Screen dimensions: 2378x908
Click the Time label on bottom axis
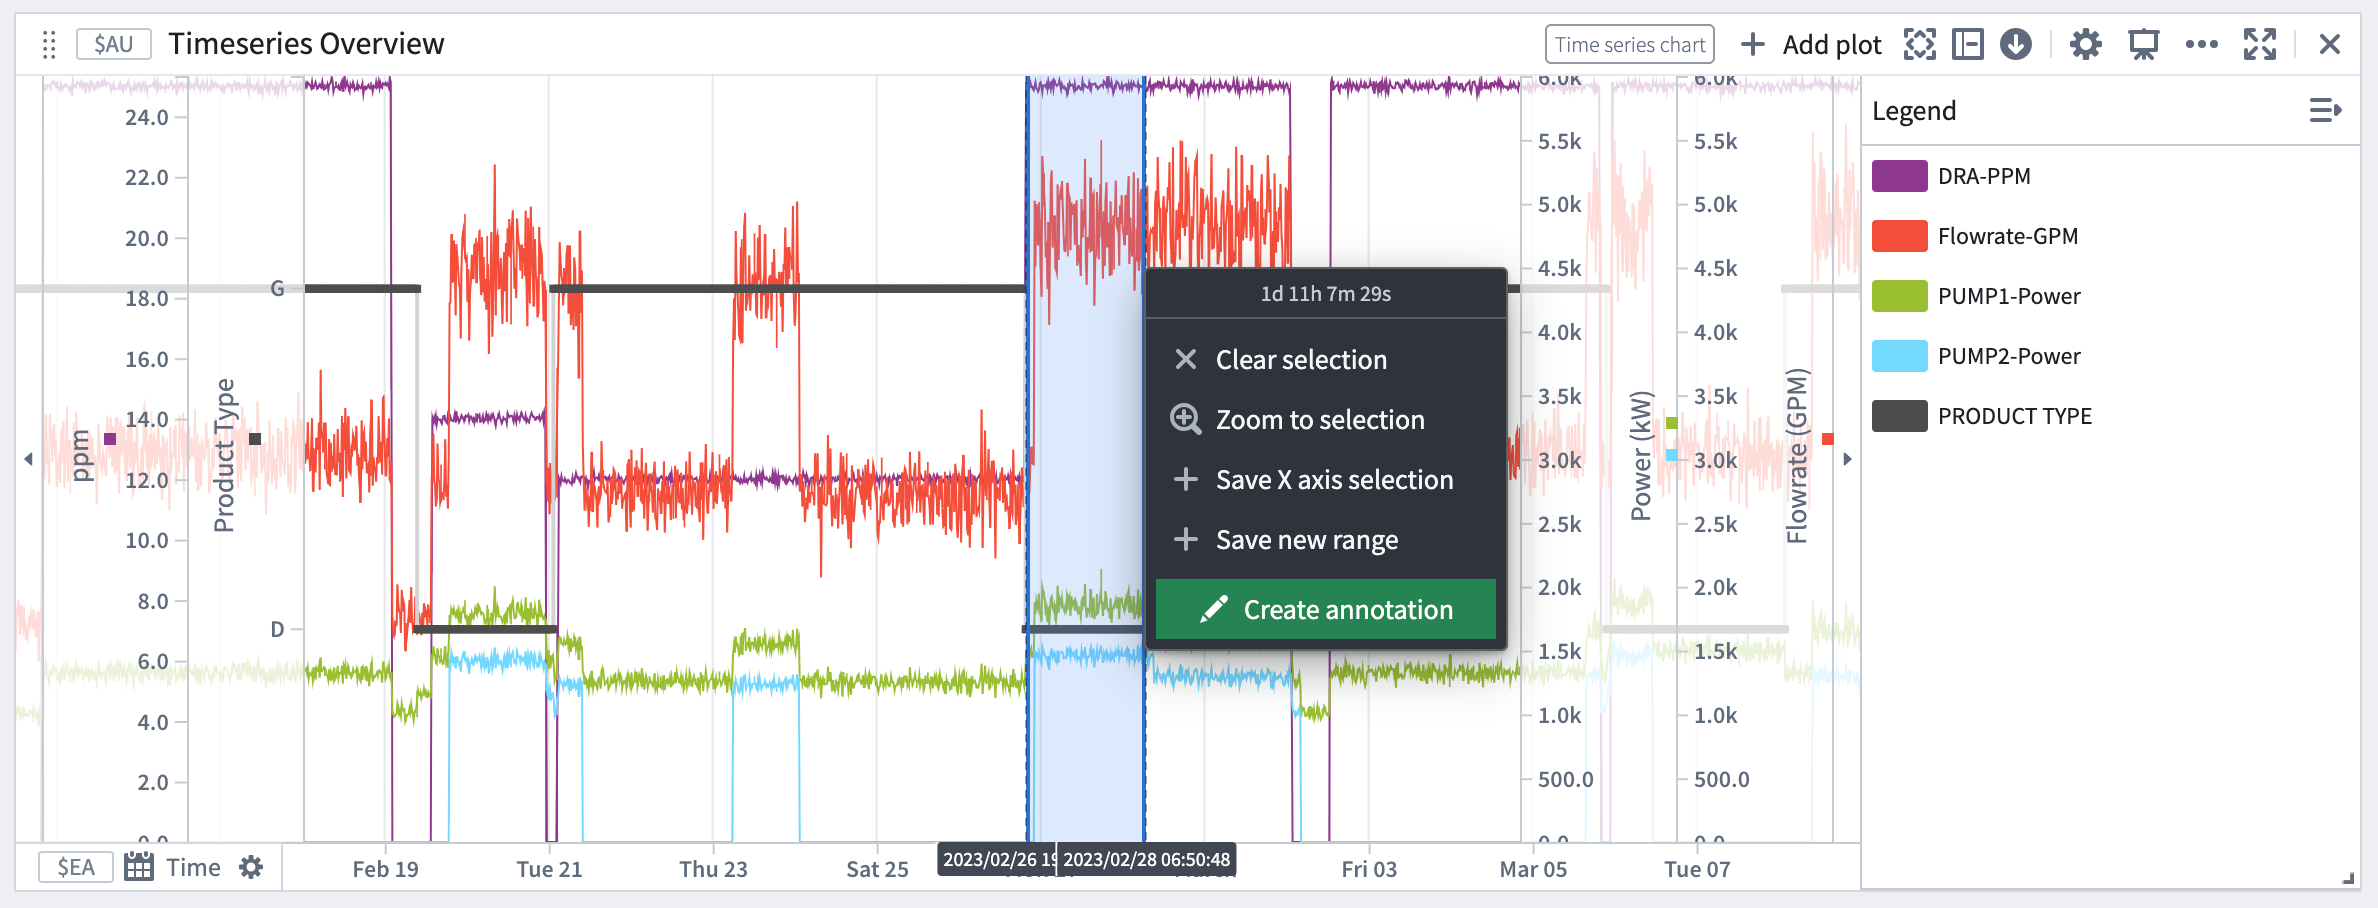point(194,867)
